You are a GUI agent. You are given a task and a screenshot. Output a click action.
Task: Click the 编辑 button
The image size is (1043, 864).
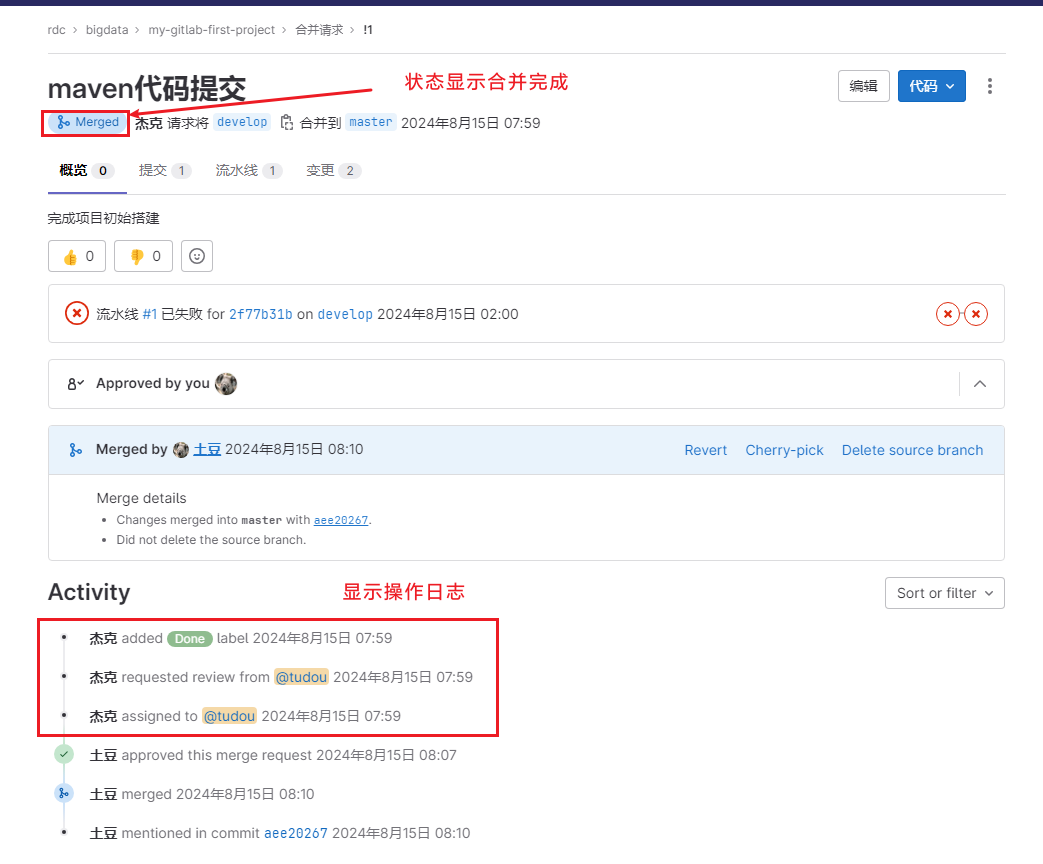pos(863,86)
